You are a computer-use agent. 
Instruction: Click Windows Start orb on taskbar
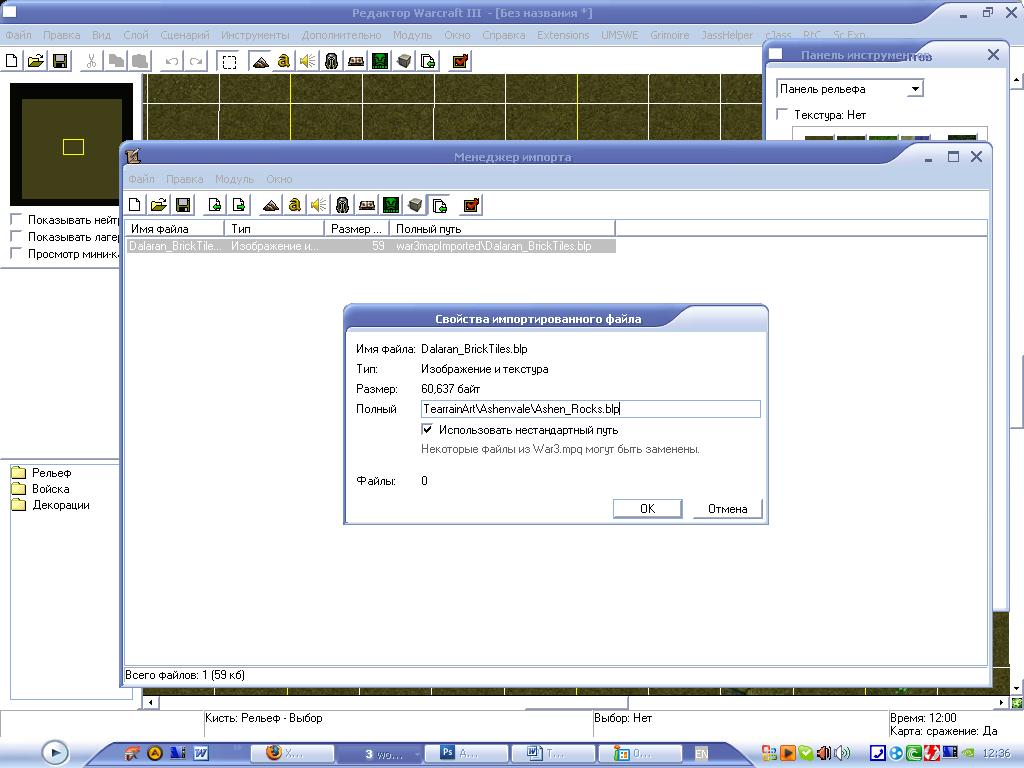click(x=55, y=753)
